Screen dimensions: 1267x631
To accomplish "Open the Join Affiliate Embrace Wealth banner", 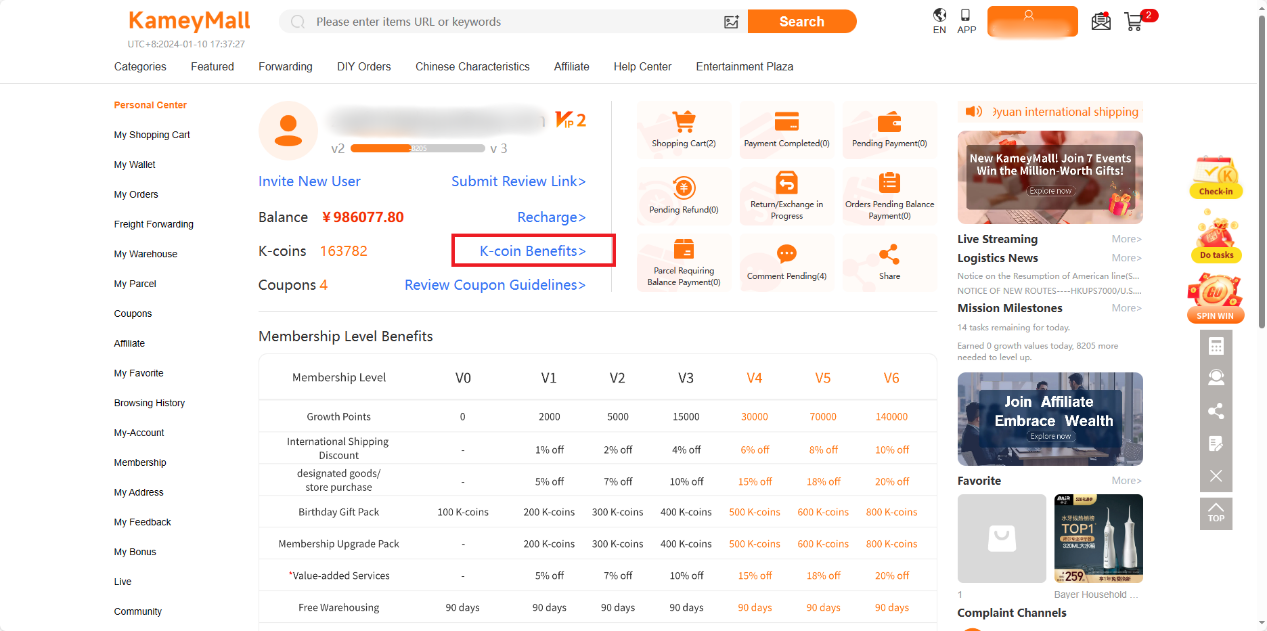I will pos(1050,419).
